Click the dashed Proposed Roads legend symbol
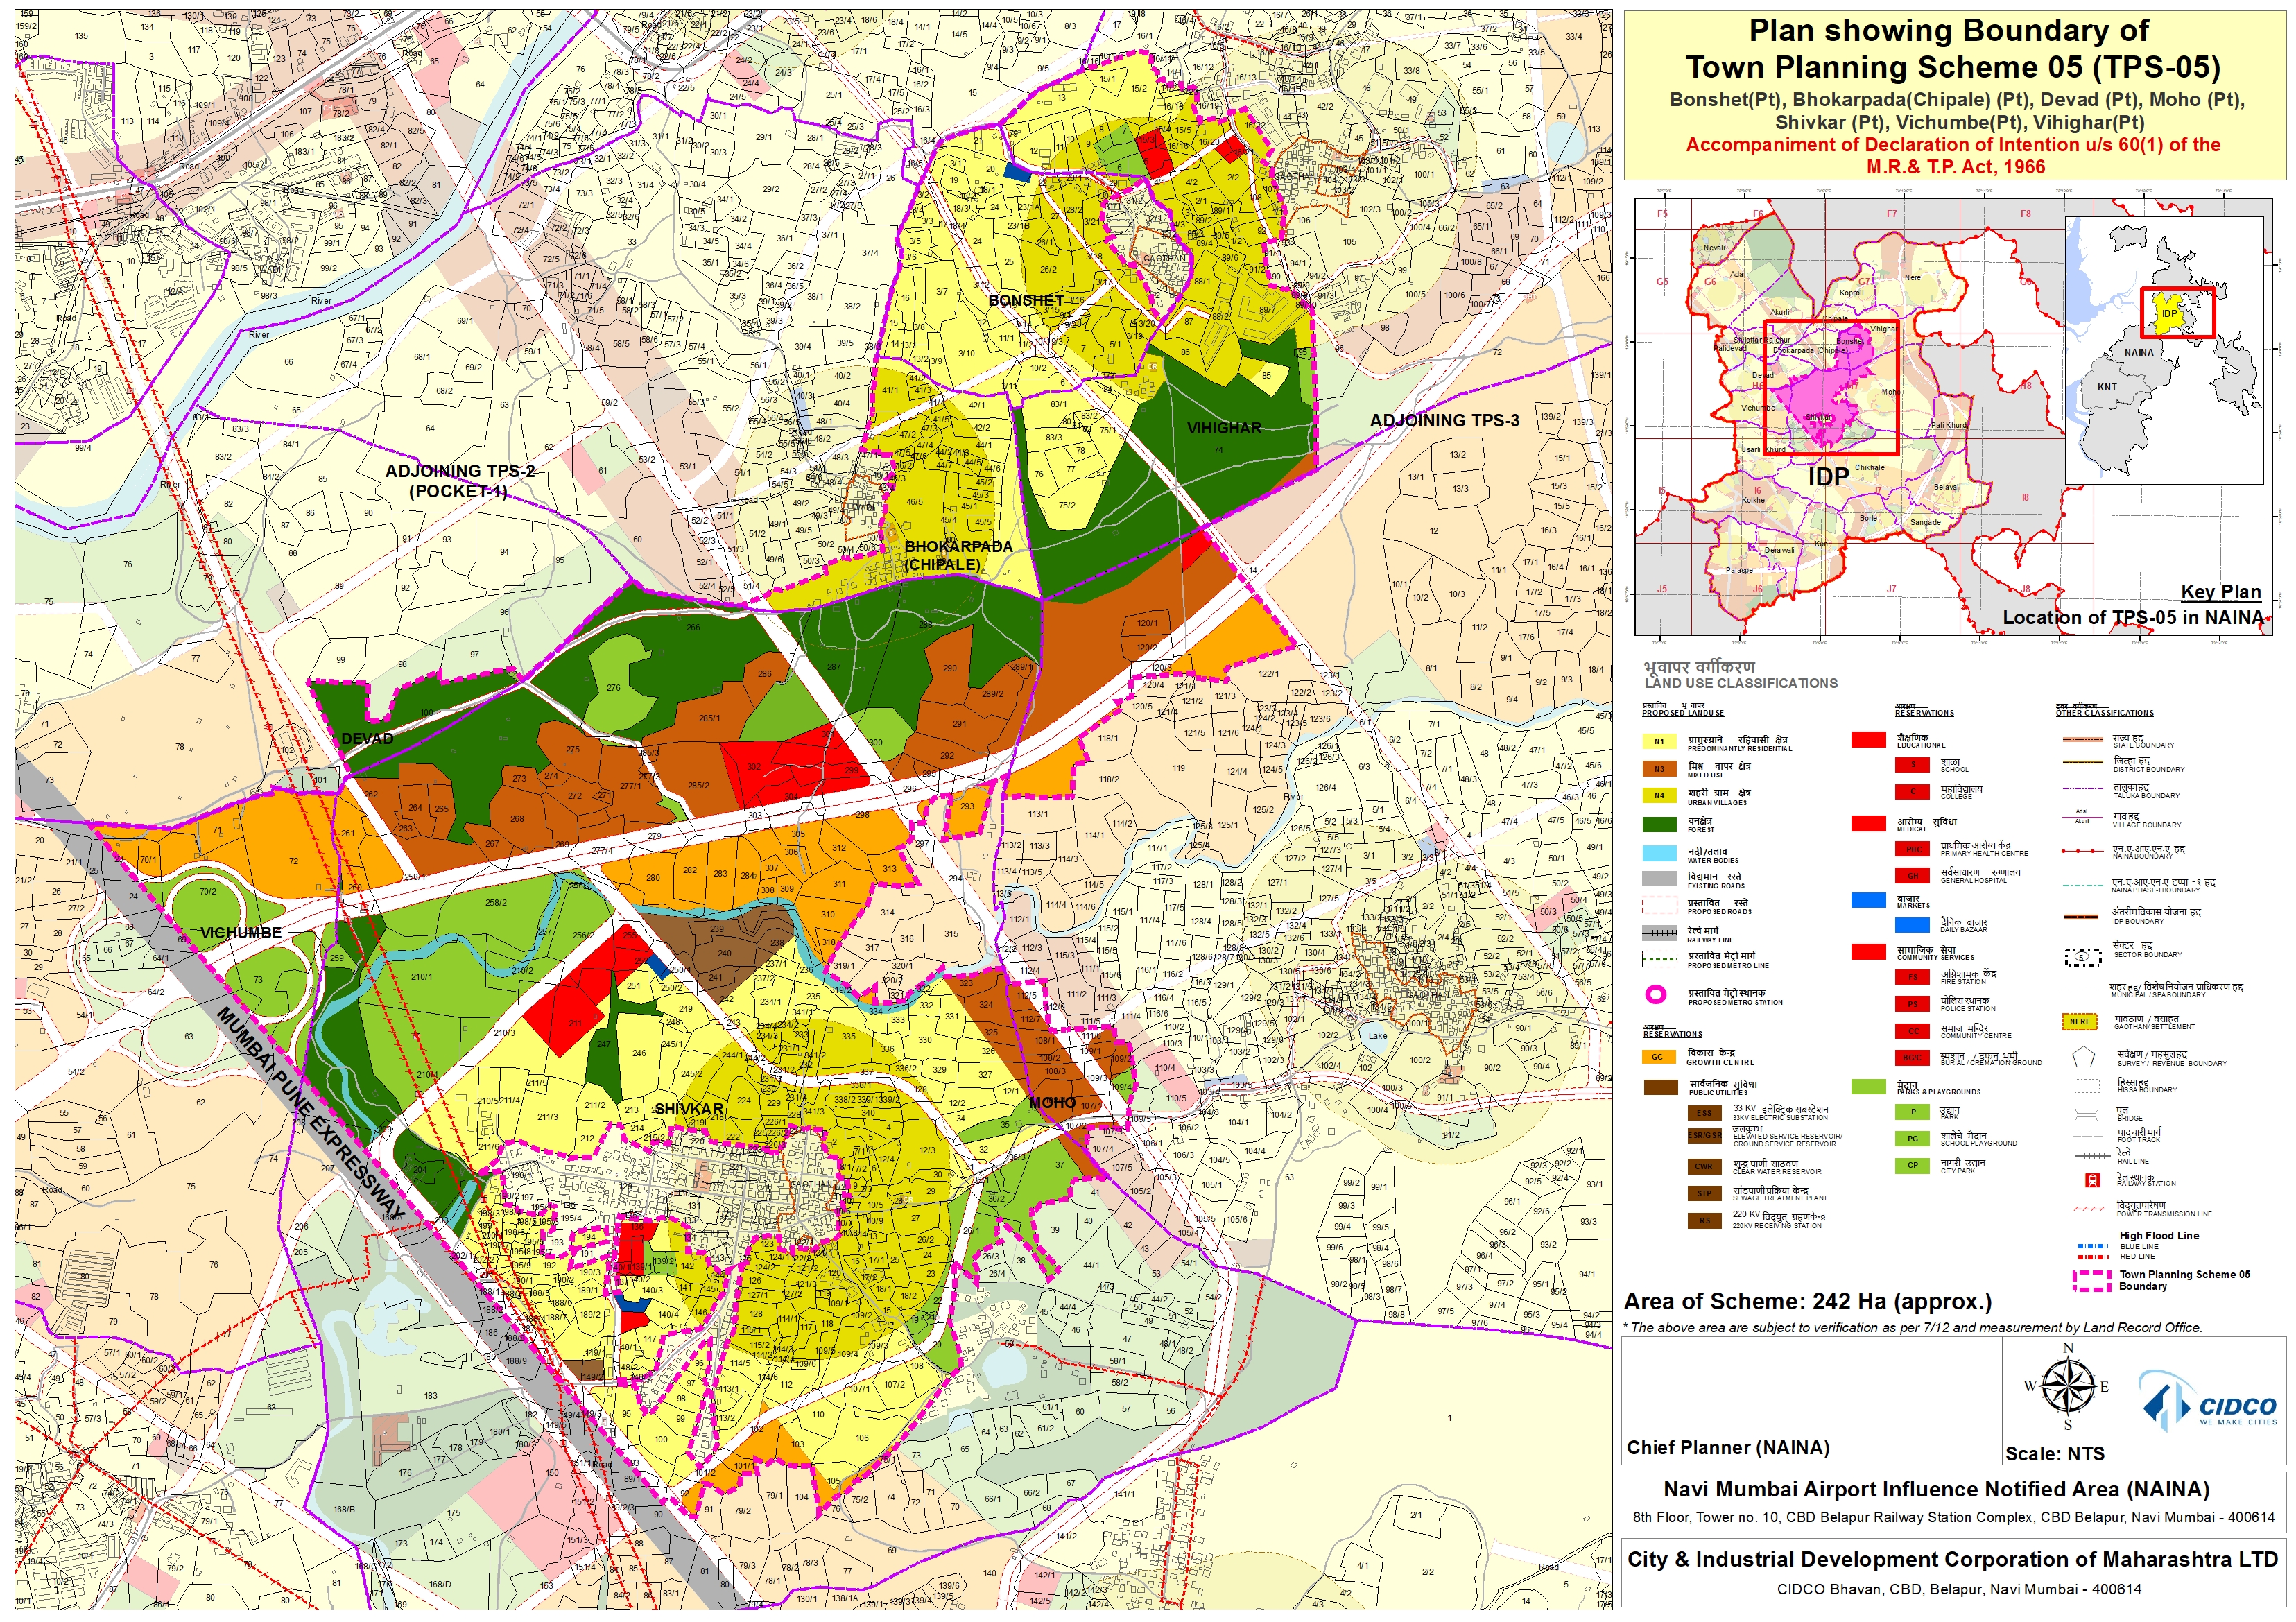This screenshot has width=2296, height=1622. pos(1659,906)
